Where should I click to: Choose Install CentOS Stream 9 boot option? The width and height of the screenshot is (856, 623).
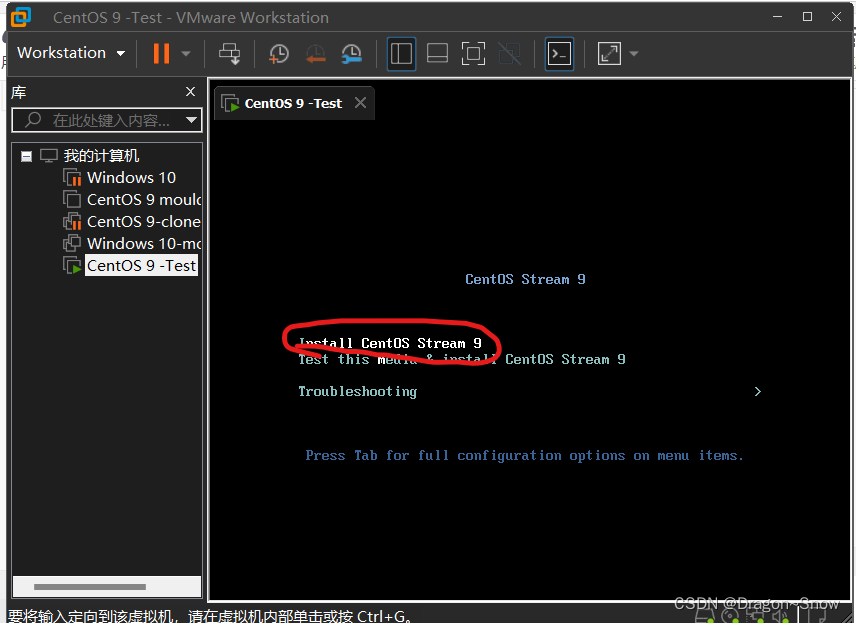pyautogui.click(x=390, y=343)
